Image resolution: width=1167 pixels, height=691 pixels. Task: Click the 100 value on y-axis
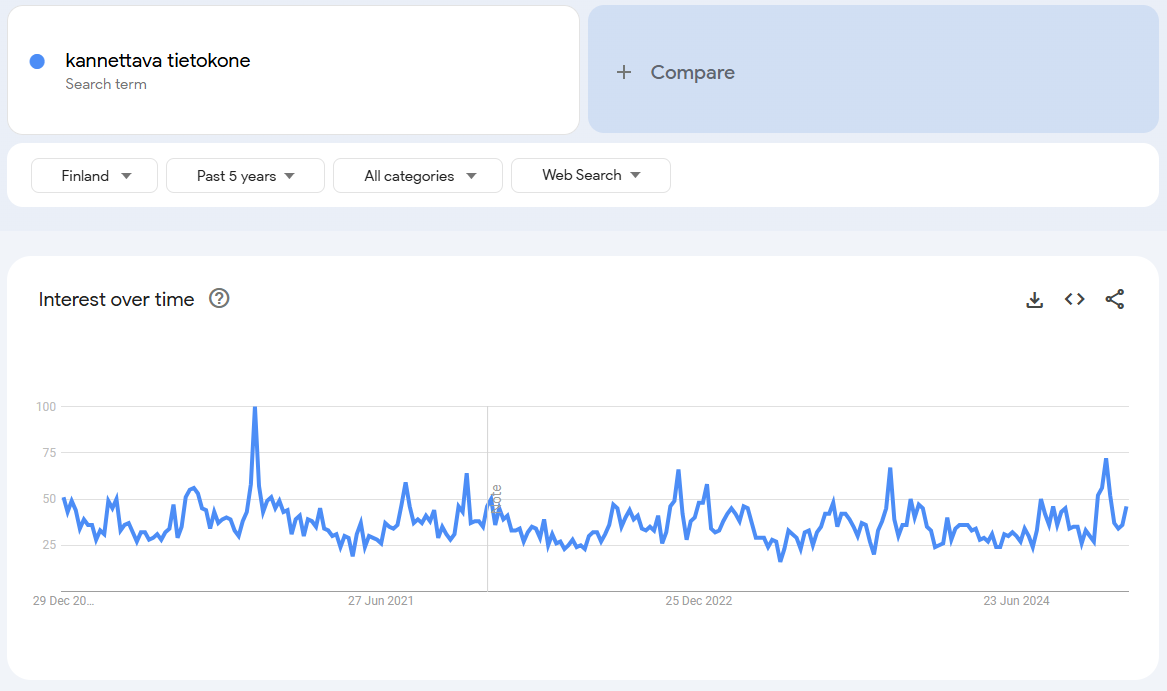[45, 407]
